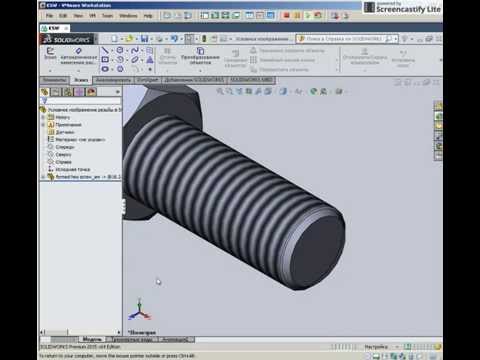
Task: Open the PropertyManager tab icon
Action: [x=56, y=92]
